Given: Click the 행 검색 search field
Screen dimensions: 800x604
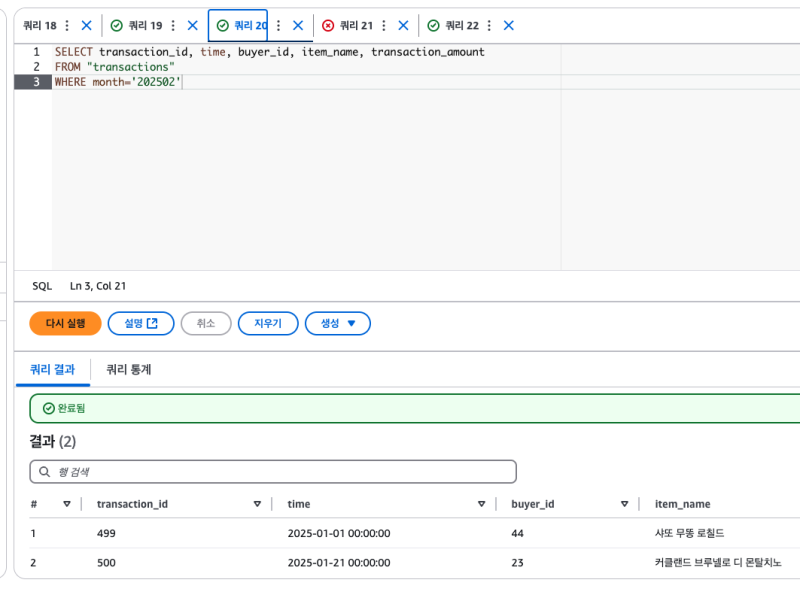Looking at the screenshot, I should 273,471.
